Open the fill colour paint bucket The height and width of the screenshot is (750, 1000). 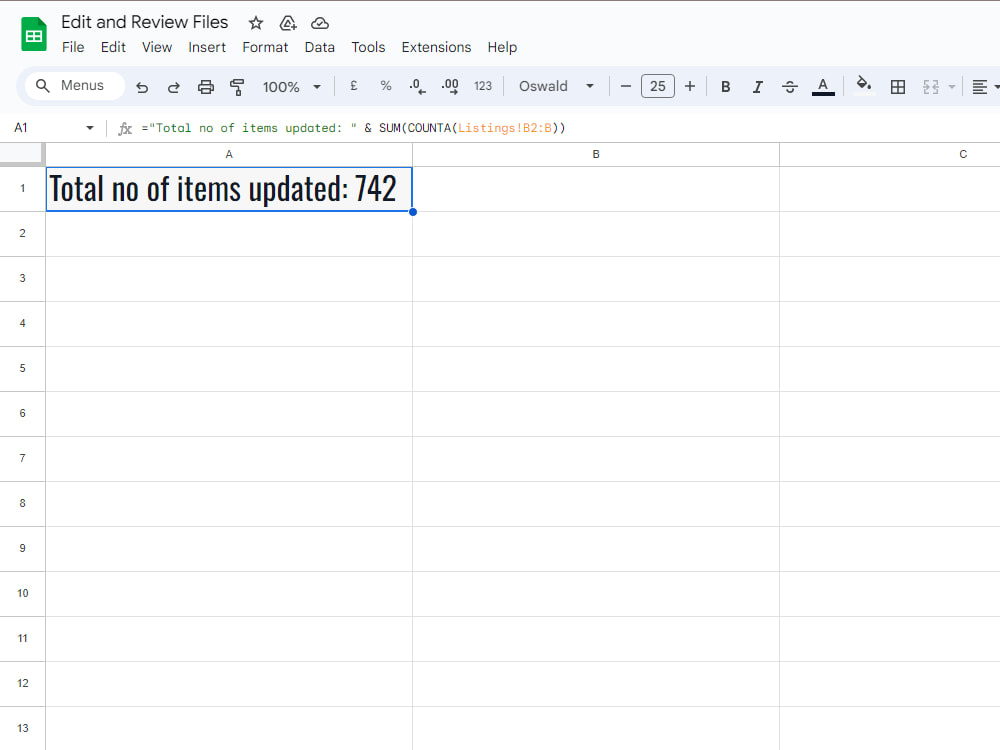(x=864, y=85)
